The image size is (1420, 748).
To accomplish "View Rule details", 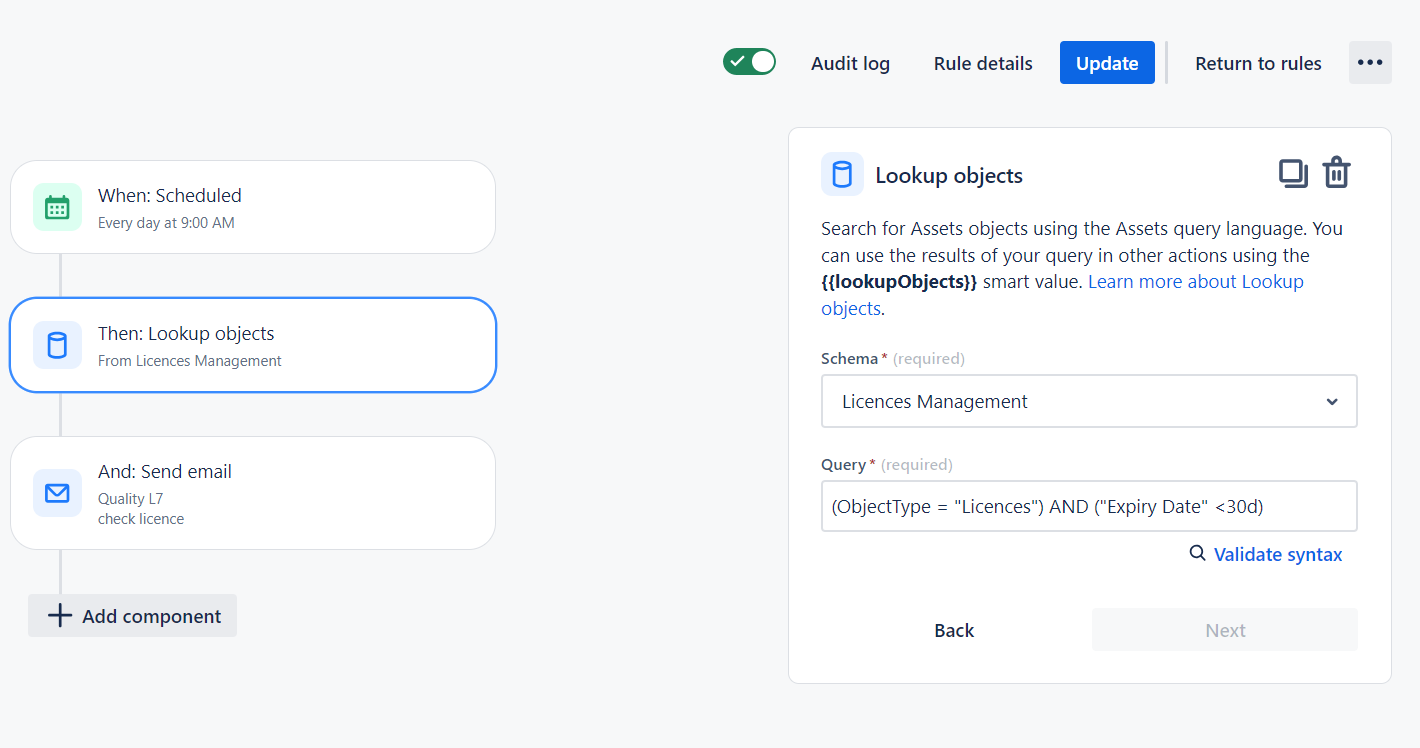I will click(982, 63).
